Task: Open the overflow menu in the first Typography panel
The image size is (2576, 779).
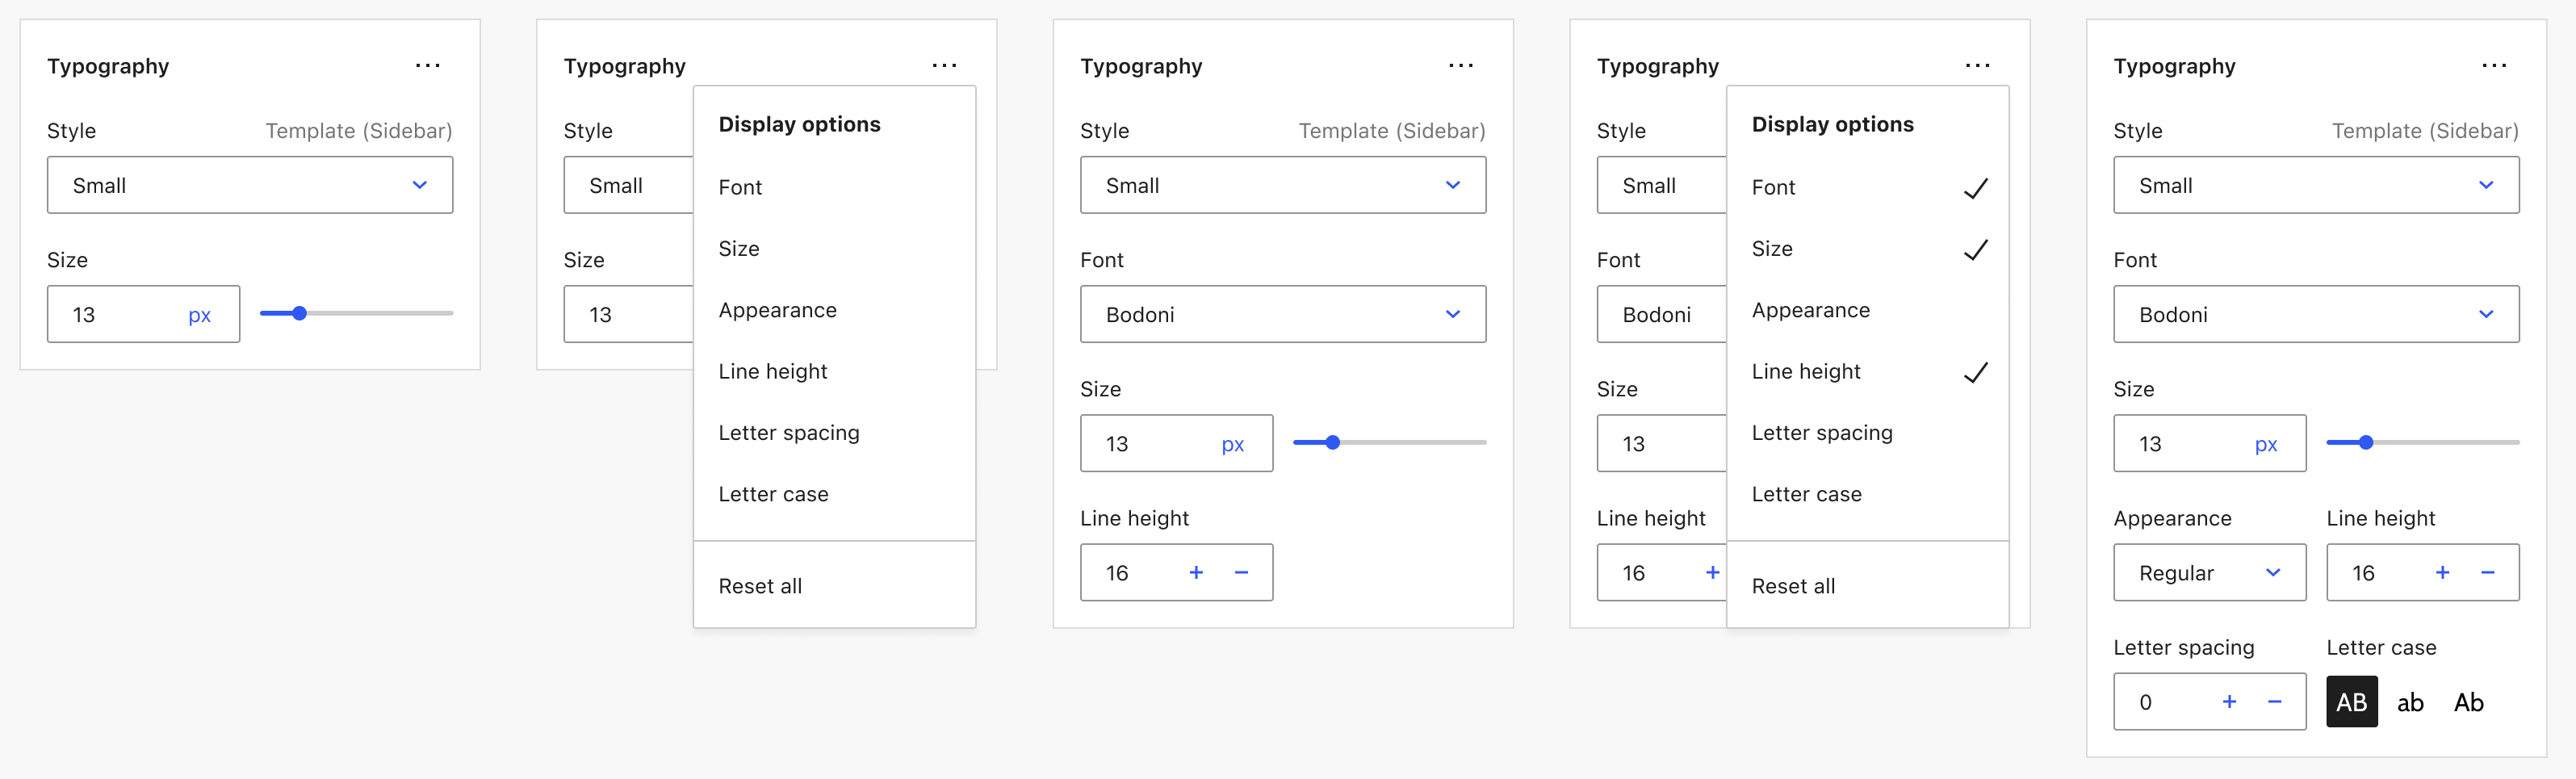Action: [x=428, y=65]
